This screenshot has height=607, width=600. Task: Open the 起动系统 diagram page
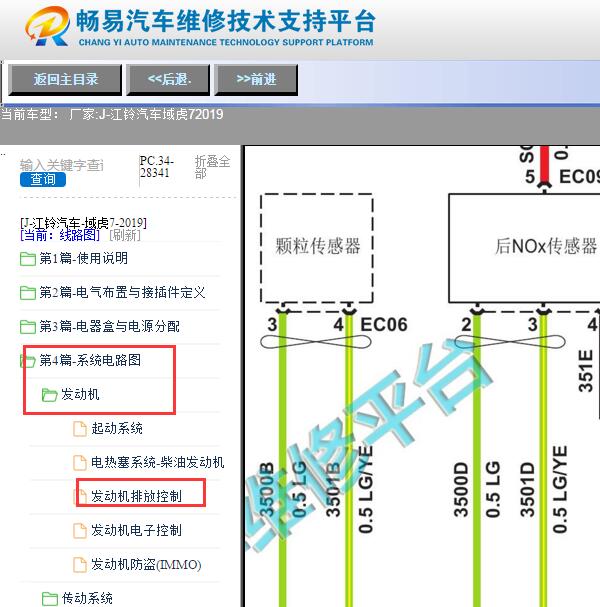tap(117, 429)
